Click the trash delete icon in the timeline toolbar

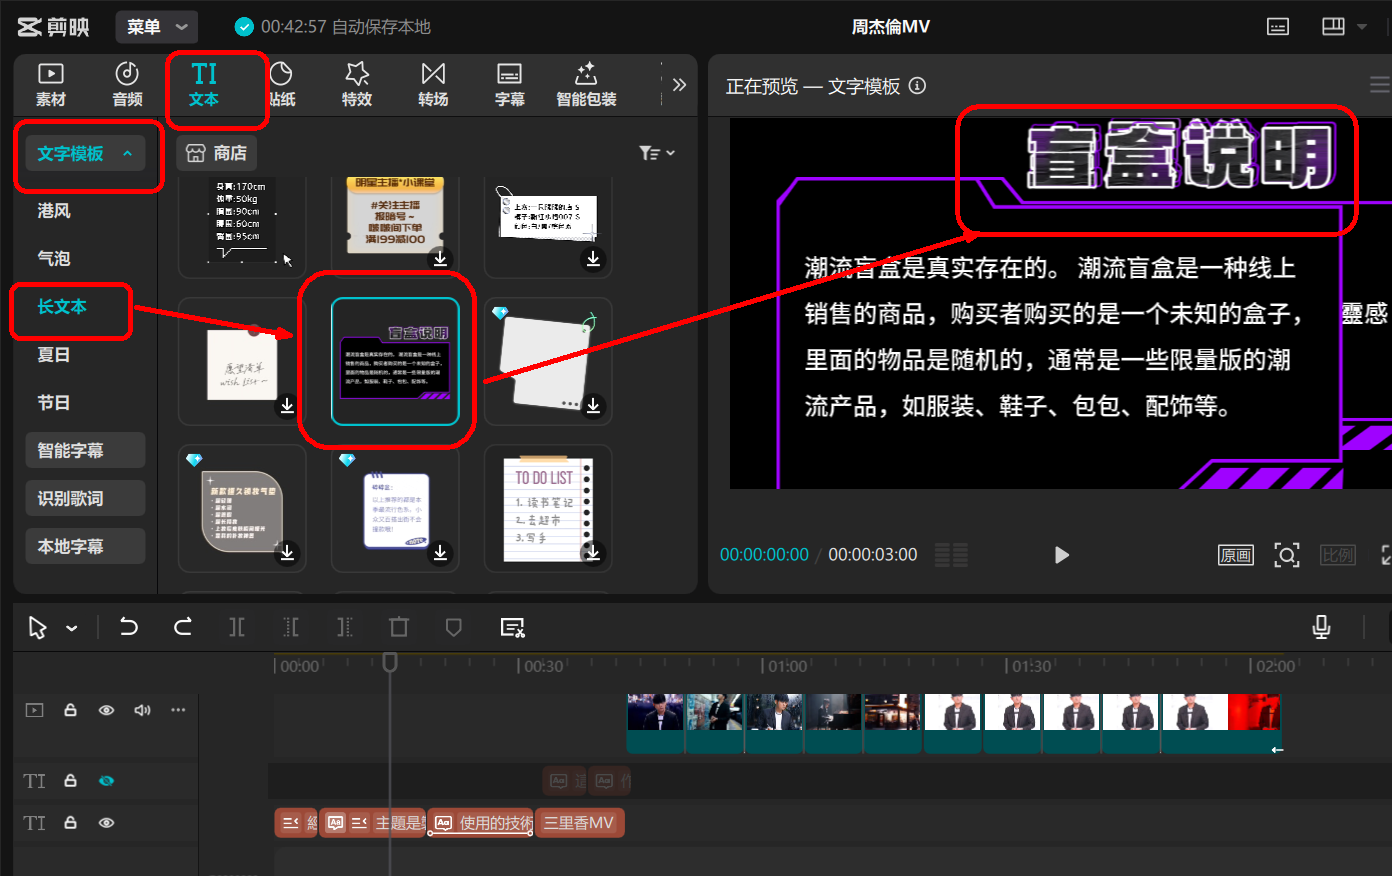(x=399, y=627)
